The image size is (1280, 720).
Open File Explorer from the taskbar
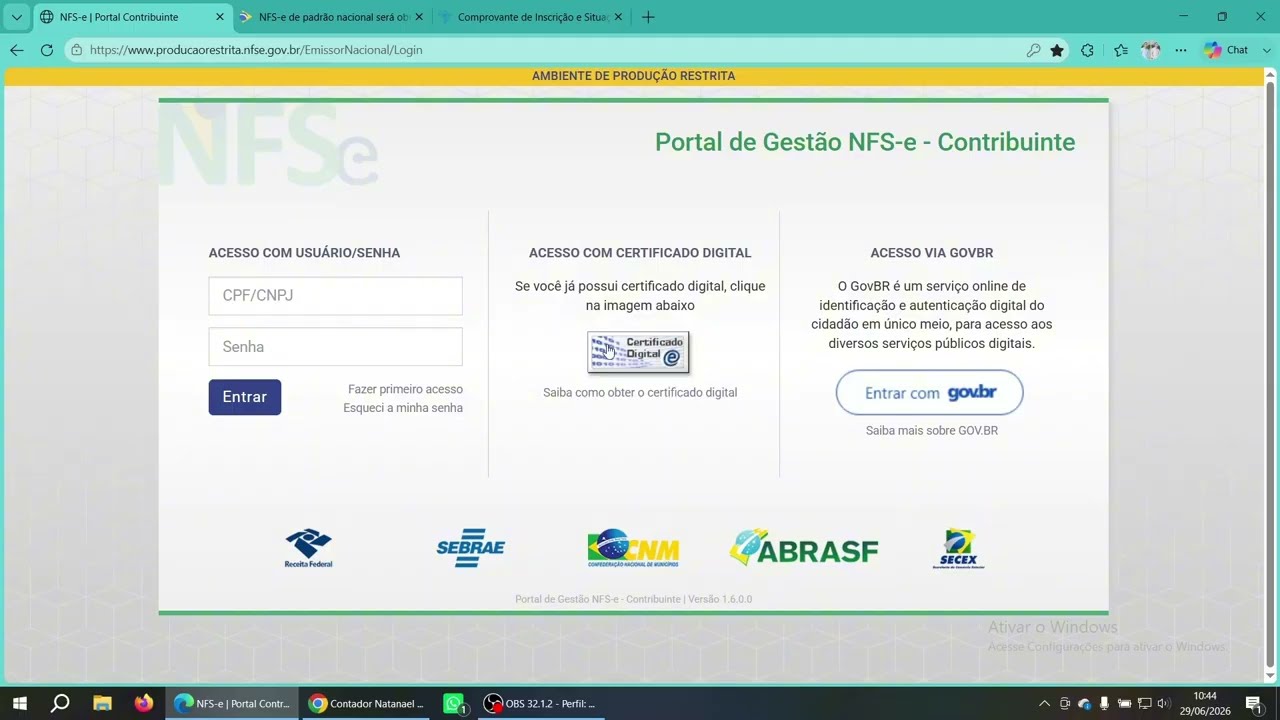coord(102,703)
